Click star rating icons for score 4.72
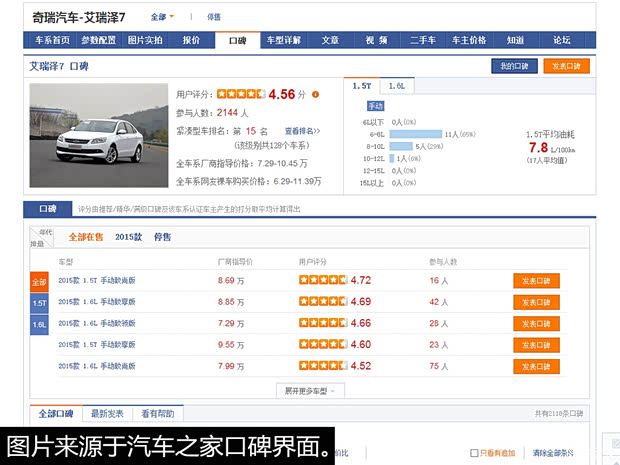This screenshot has width=620, height=465. pyautogui.click(x=323, y=281)
